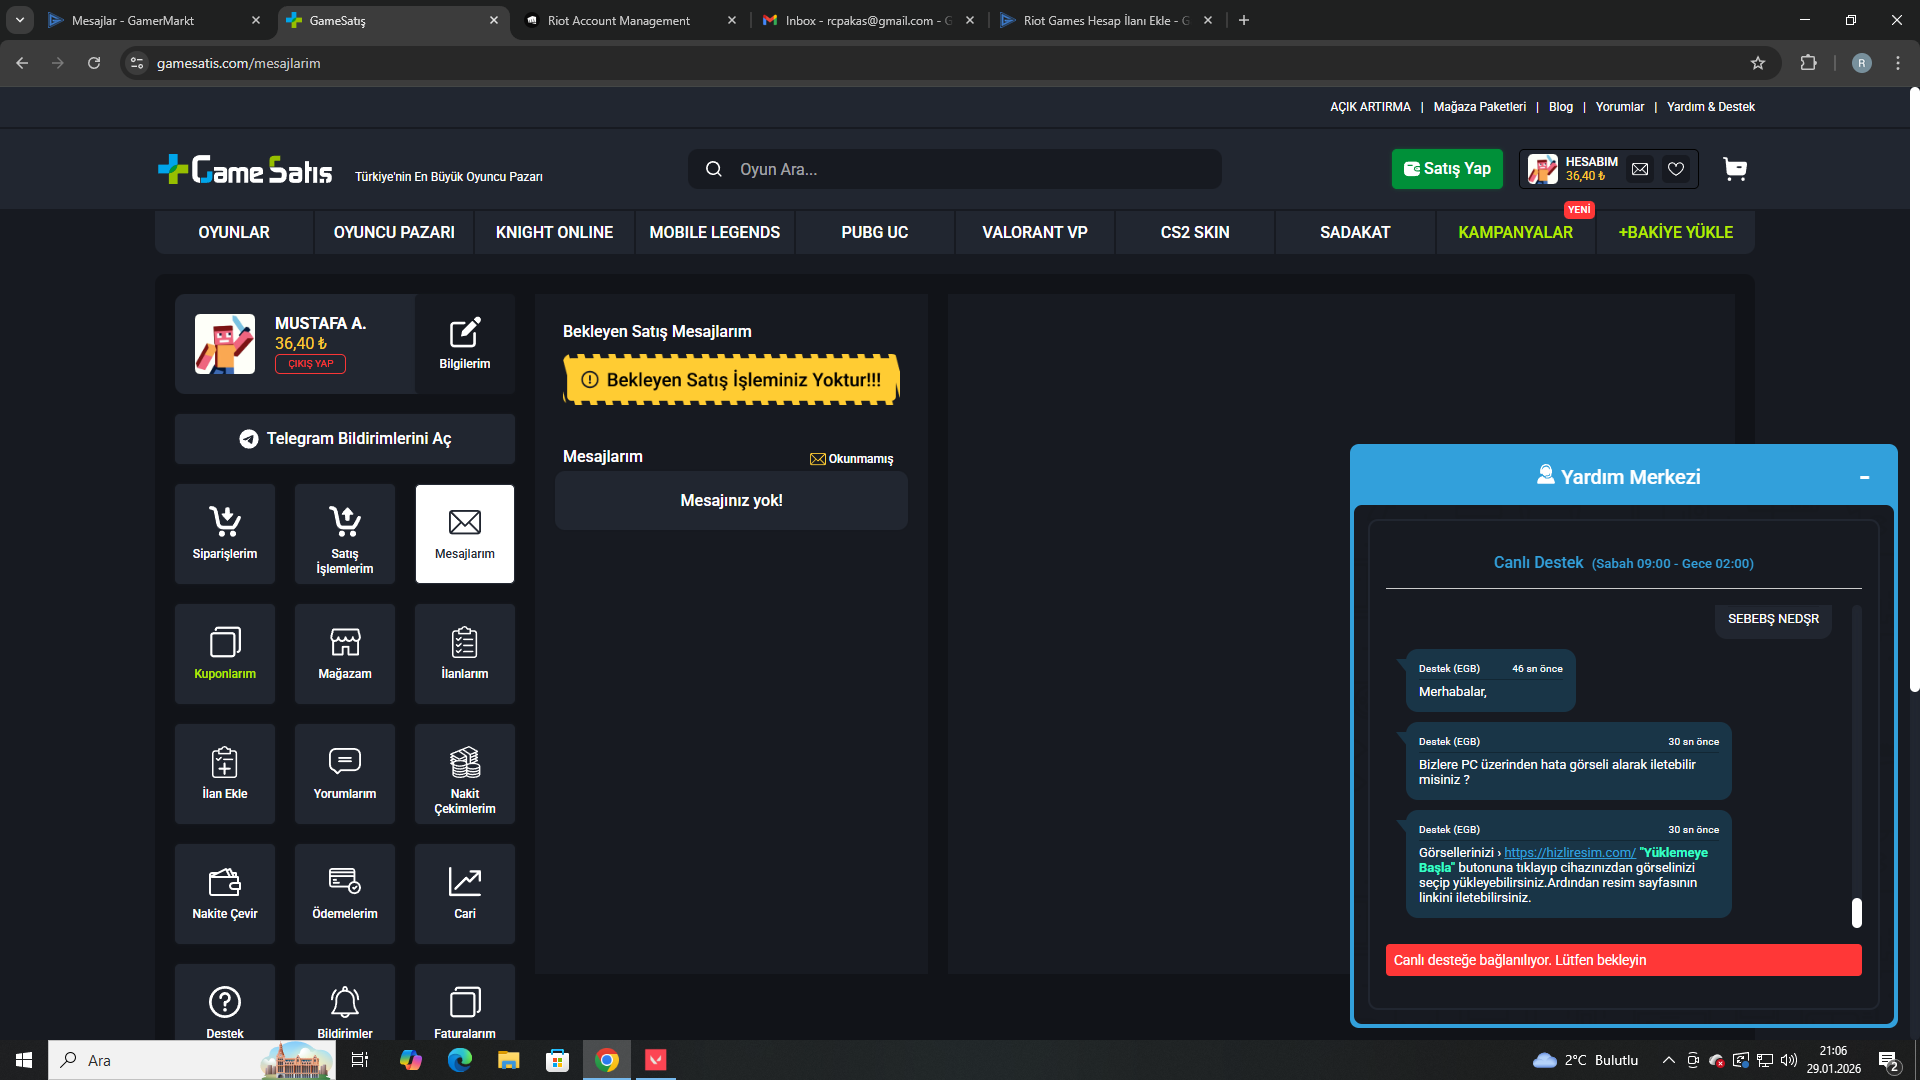
Task: Open the Nakite Çevir wallet tile
Action: tap(225, 894)
